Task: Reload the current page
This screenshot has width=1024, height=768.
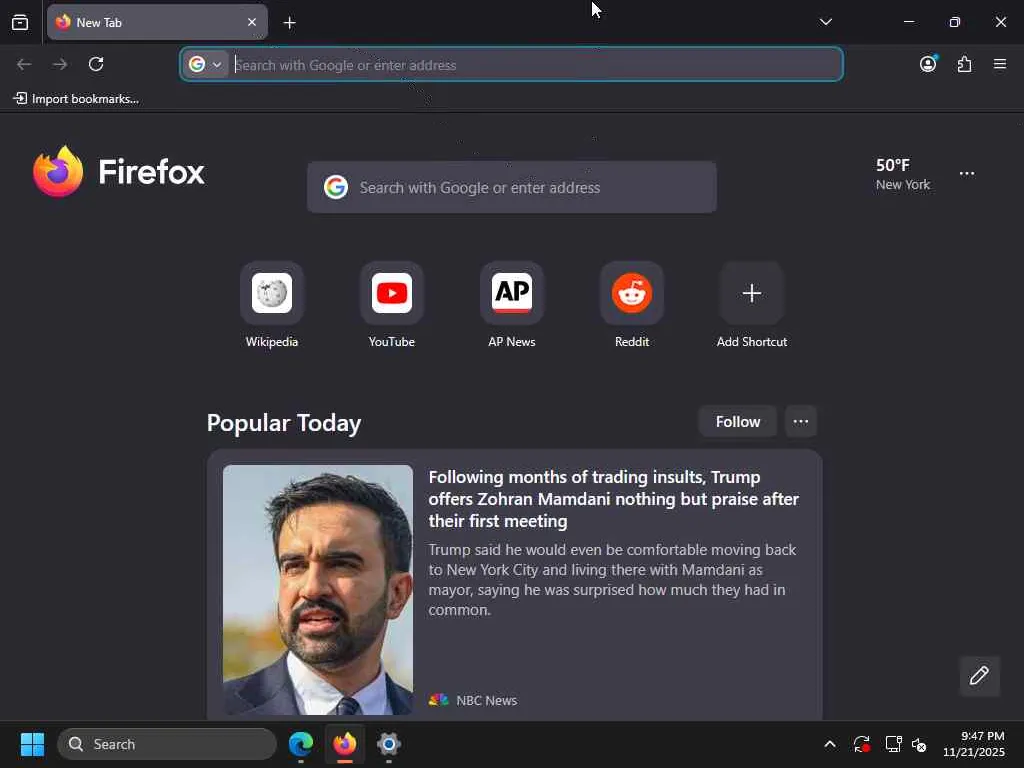Action: click(x=96, y=64)
